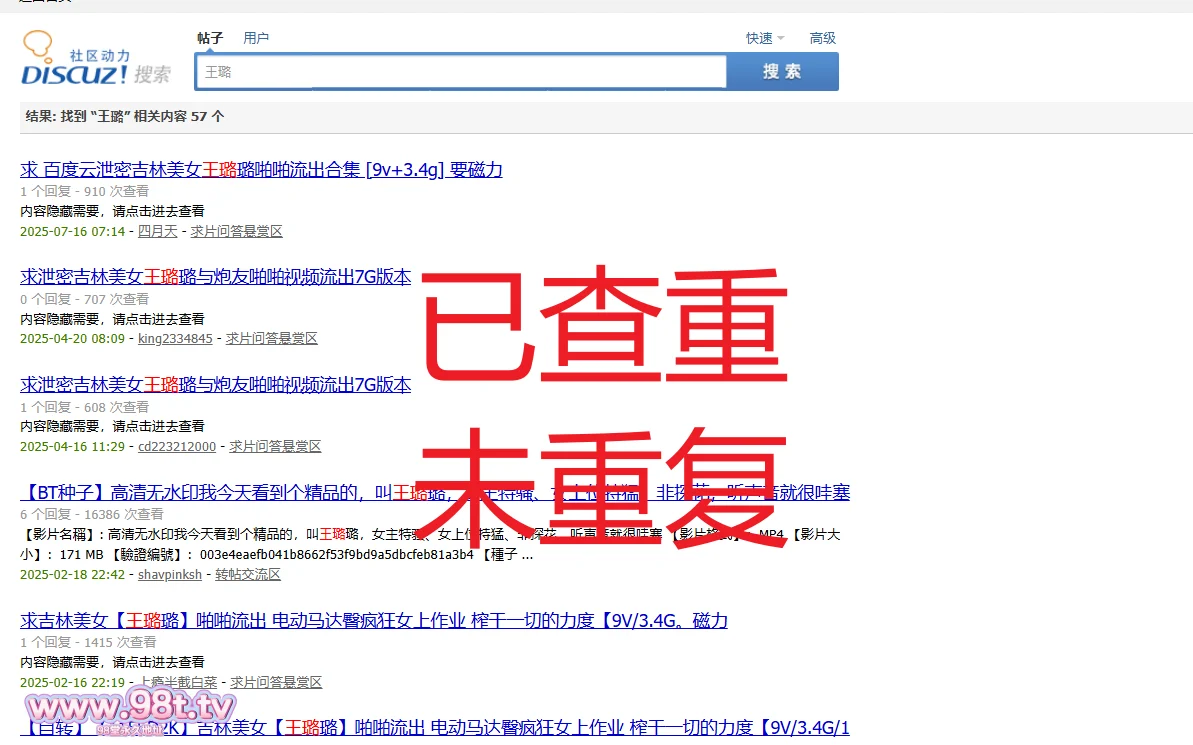Image resolution: width=1193 pixels, height=745 pixels.
Task: Open author profile cd223212000
Action: click(x=177, y=447)
